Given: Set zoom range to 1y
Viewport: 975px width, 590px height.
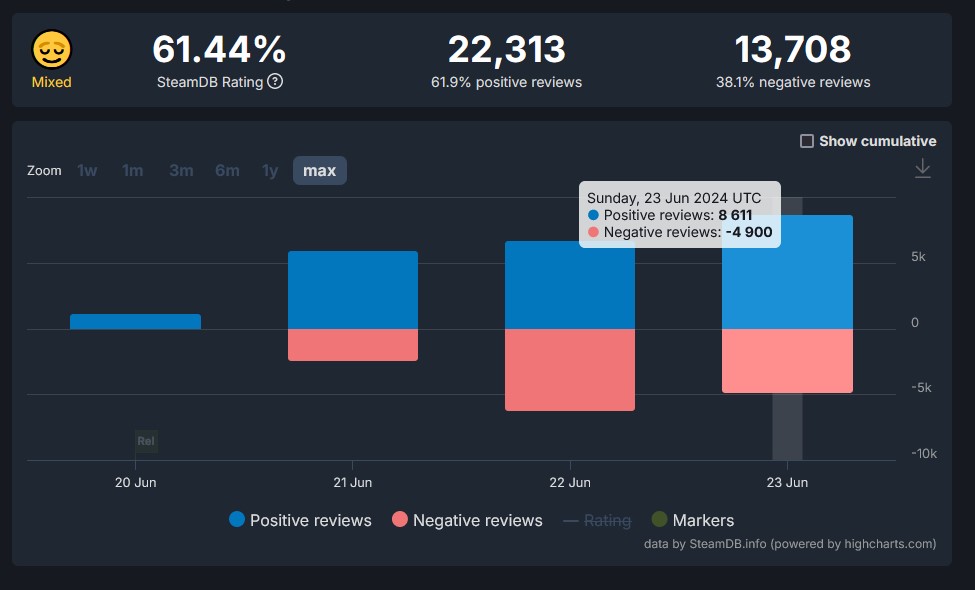Looking at the screenshot, I should [x=270, y=171].
